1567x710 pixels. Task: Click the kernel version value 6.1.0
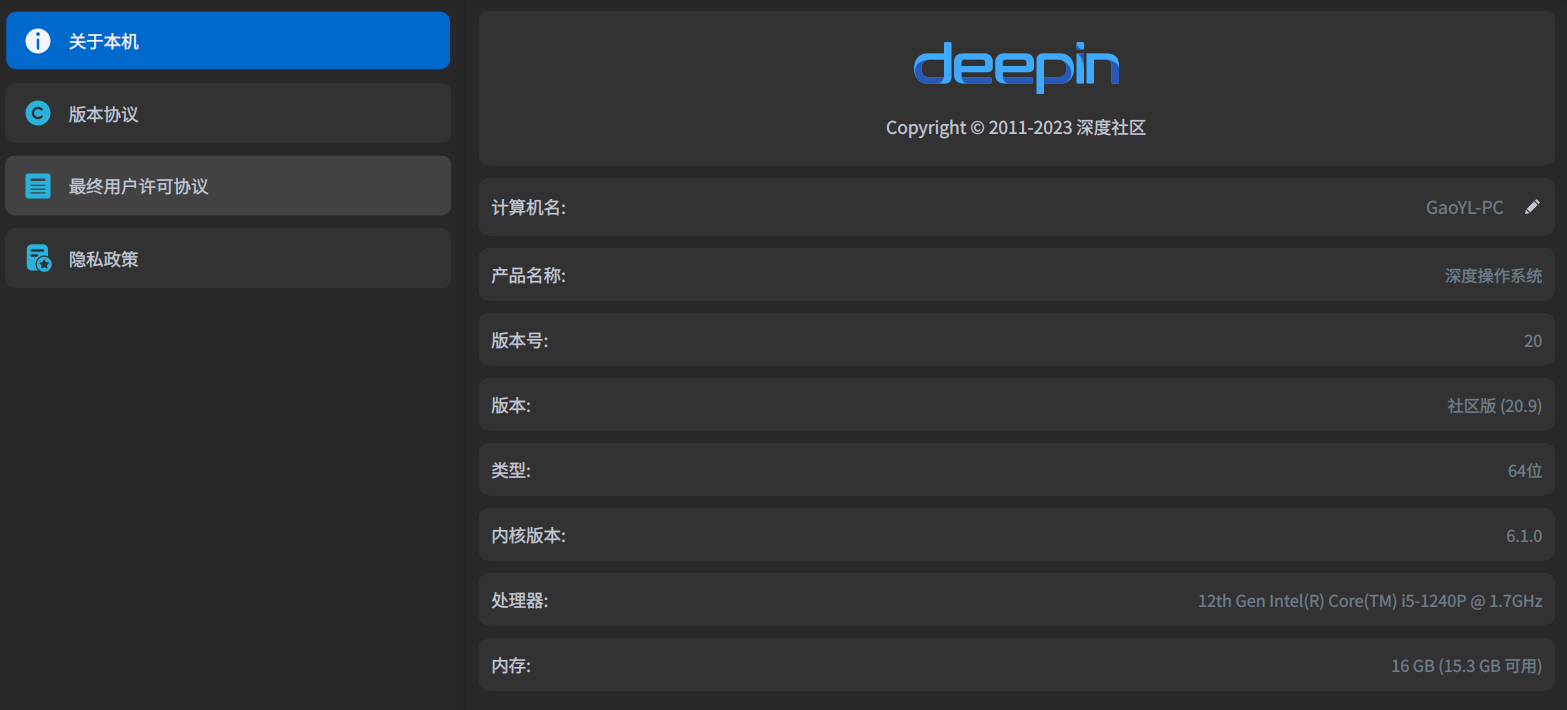click(1524, 536)
